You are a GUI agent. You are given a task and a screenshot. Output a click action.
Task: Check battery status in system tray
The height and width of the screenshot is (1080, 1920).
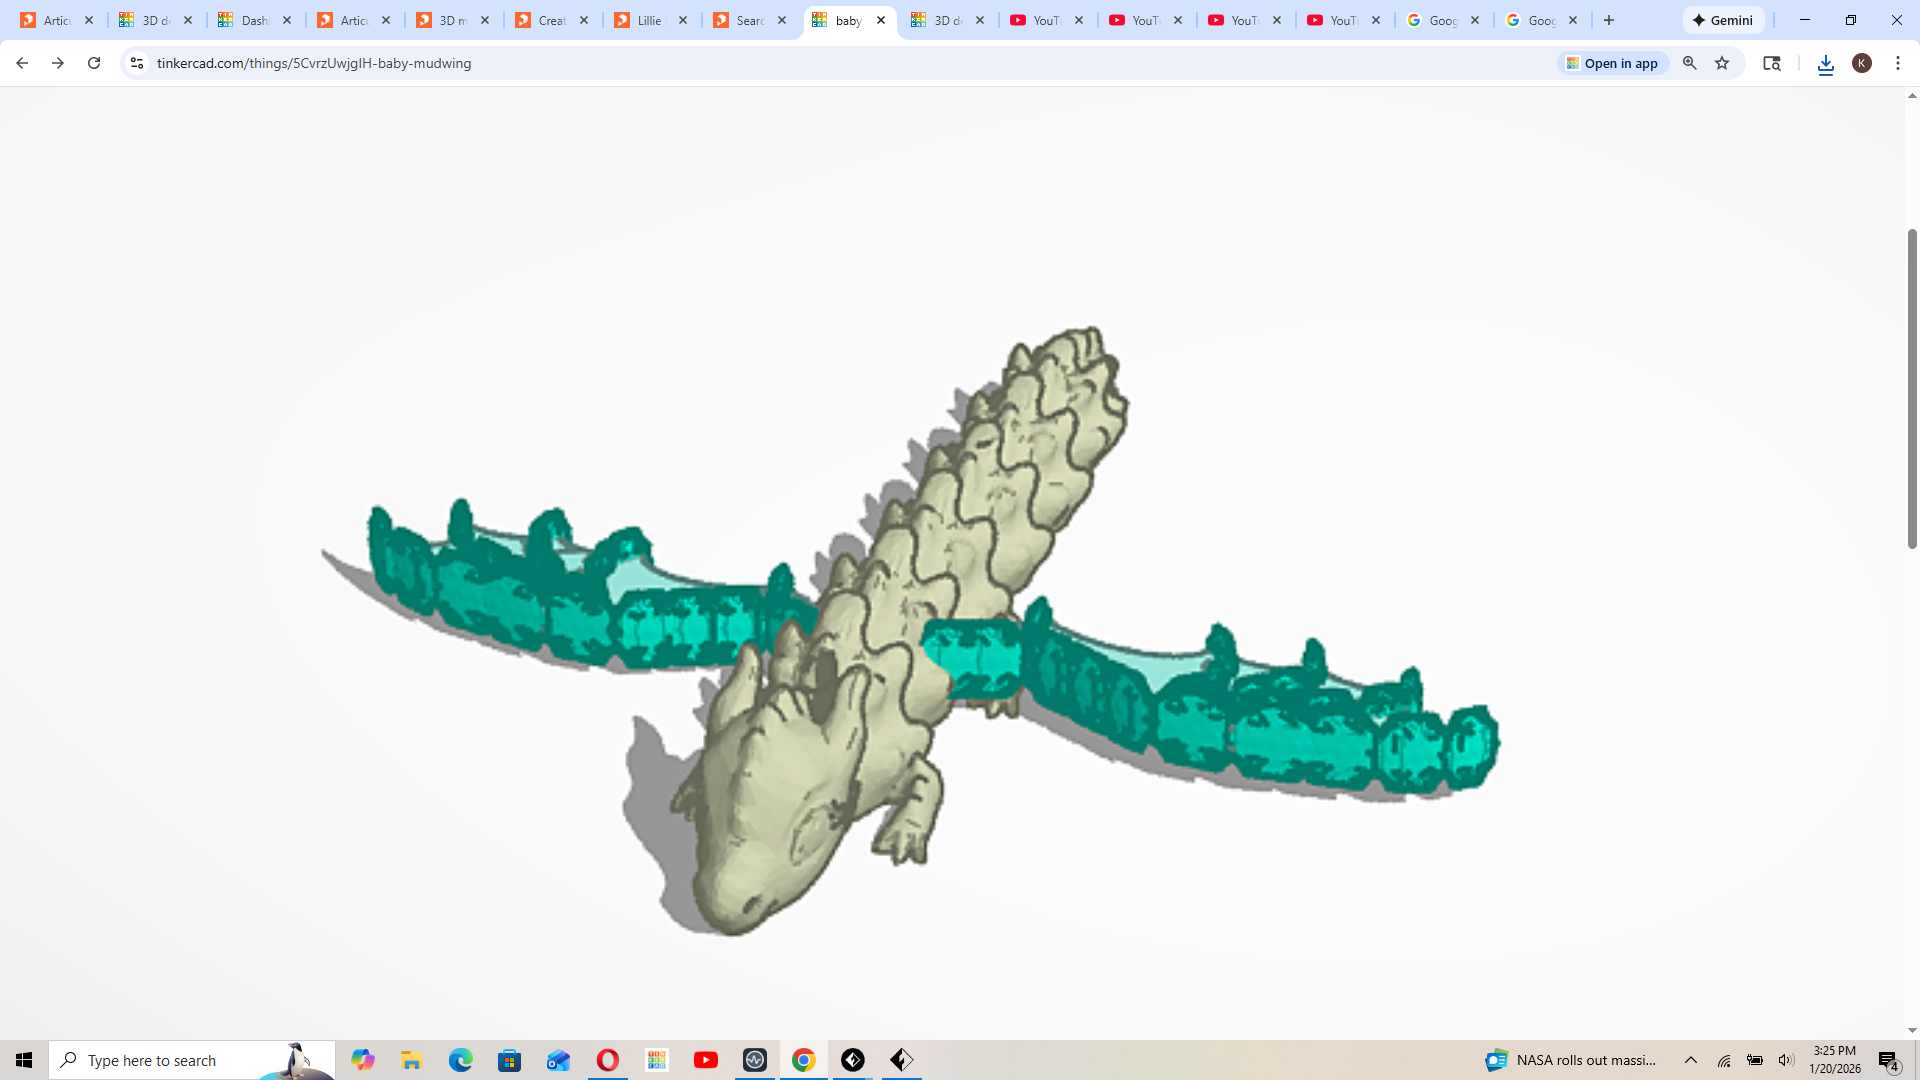click(x=1755, y=1060)
